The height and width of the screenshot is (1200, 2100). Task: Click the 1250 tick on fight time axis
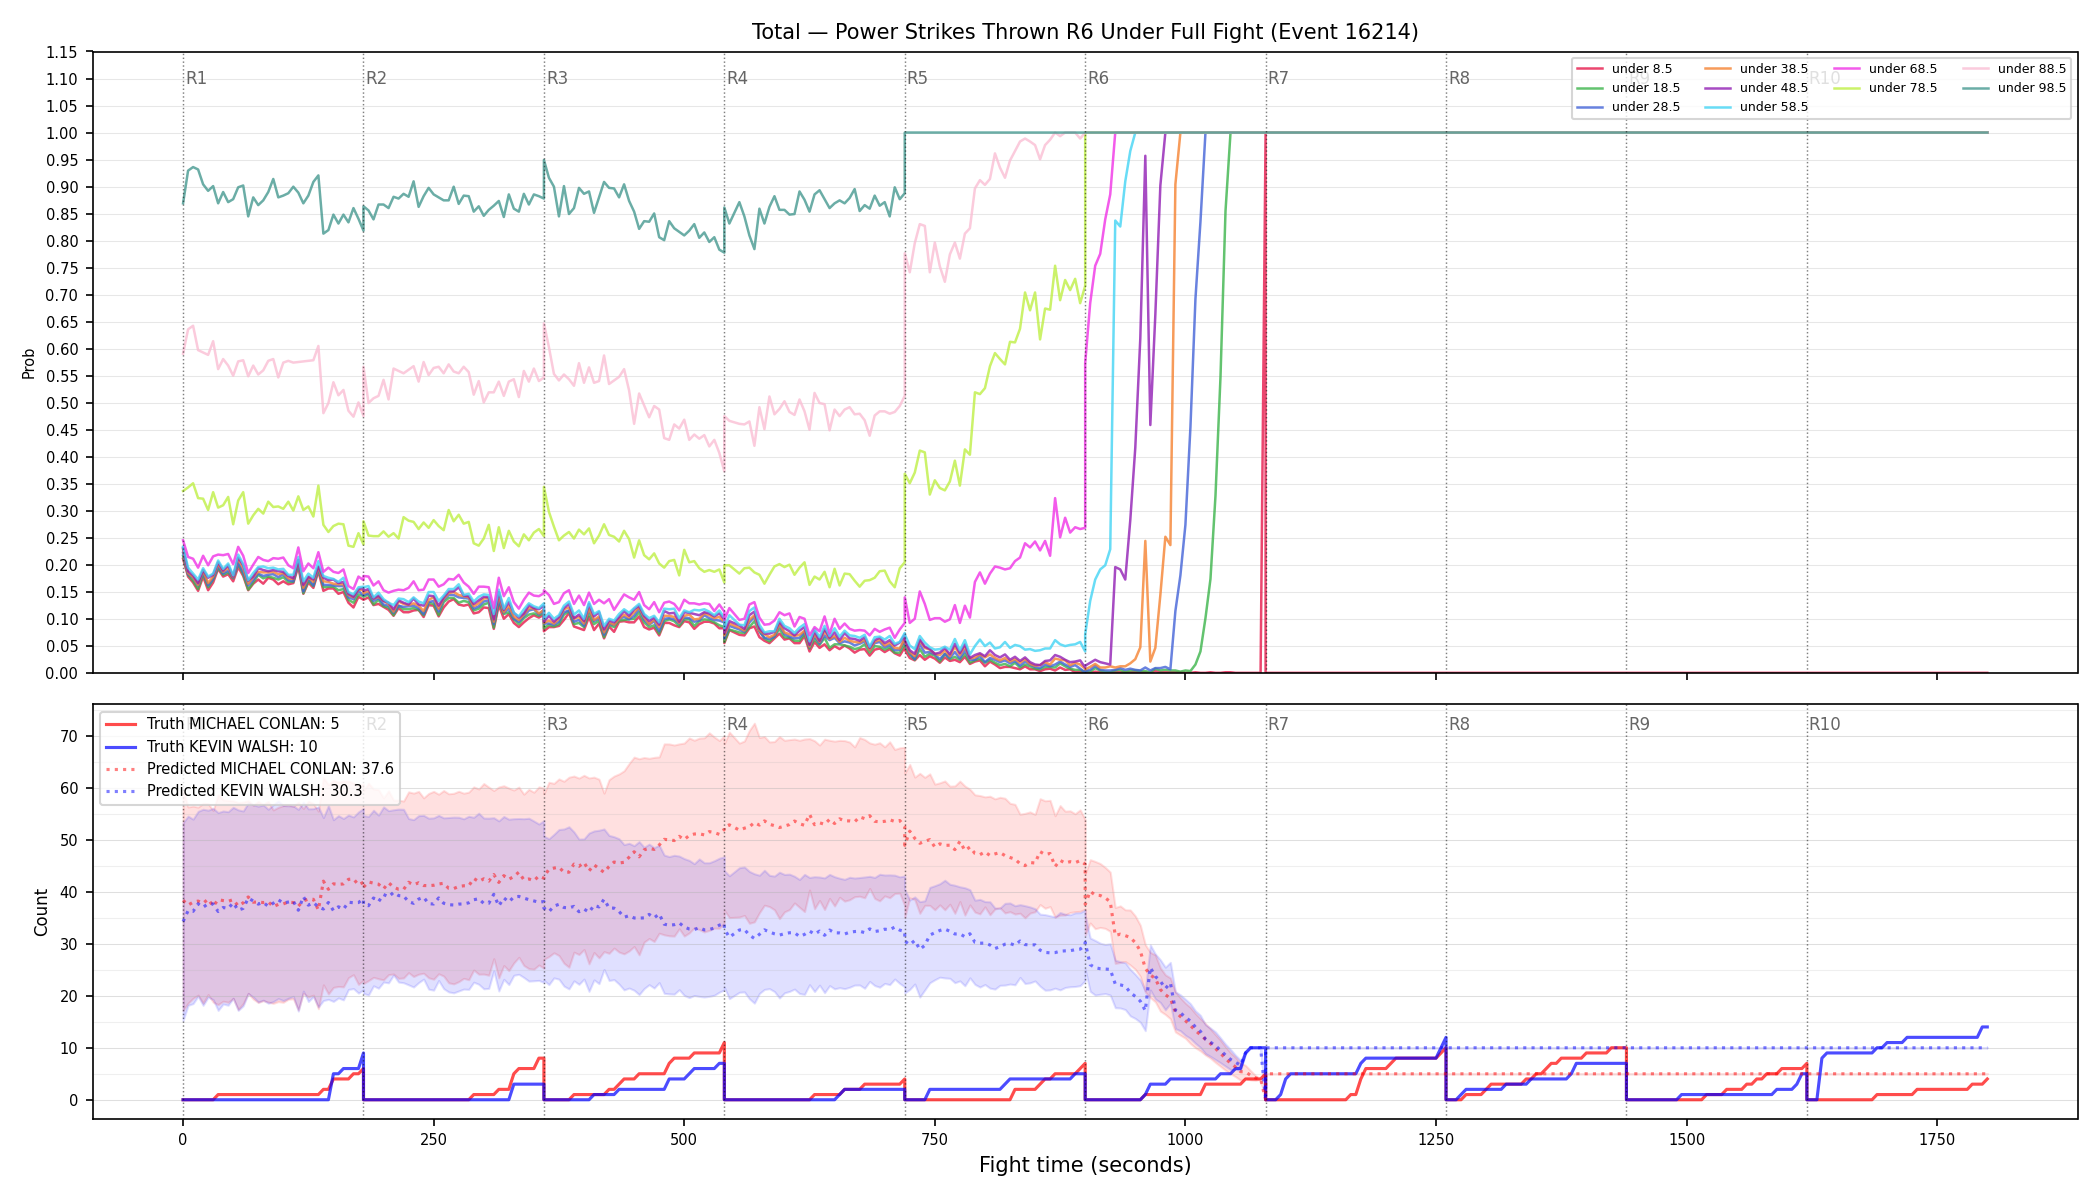click(1436, 1139)
